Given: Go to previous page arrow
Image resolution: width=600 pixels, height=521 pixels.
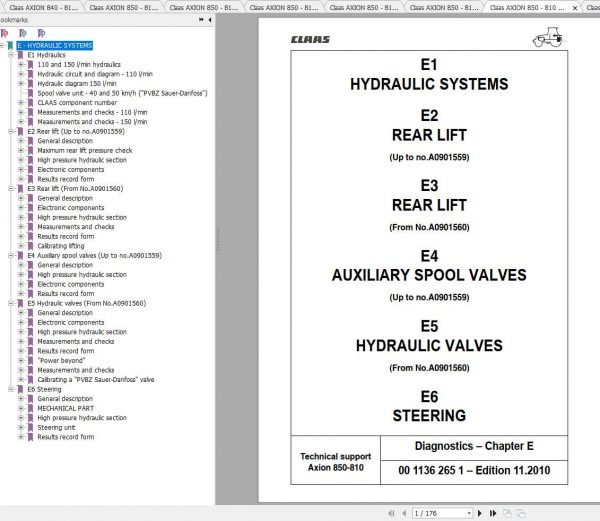Looking at the screenshot, I should 404,513.
